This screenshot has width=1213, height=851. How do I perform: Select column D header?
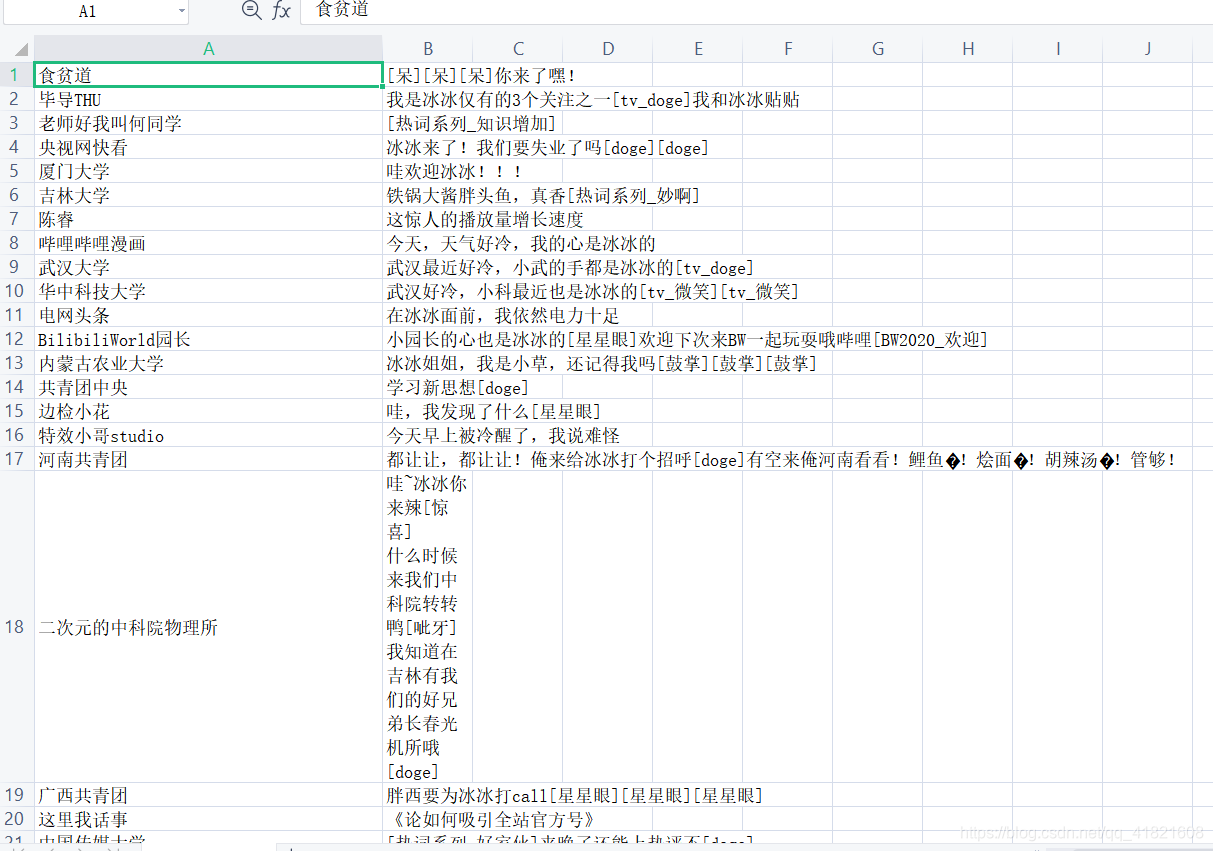click(x=608, y=48)
